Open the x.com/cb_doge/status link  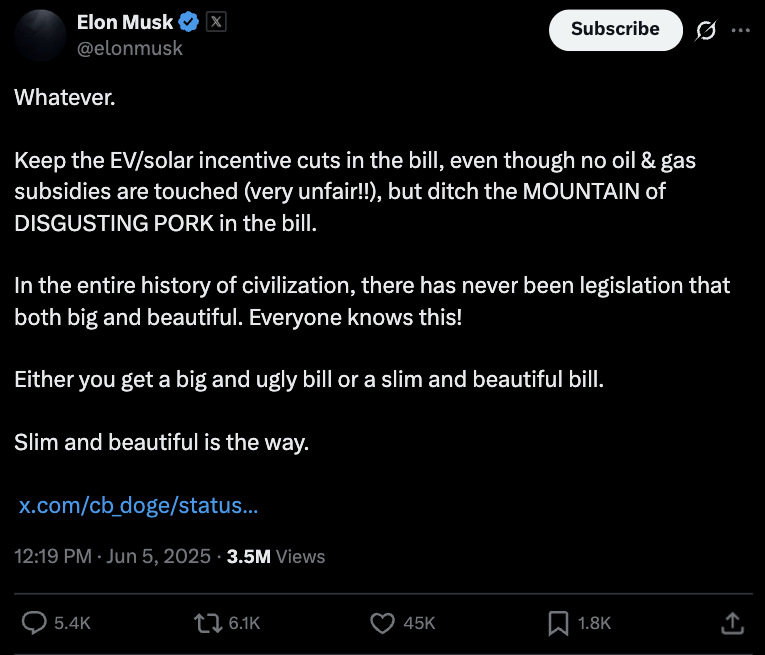[139, 505]
